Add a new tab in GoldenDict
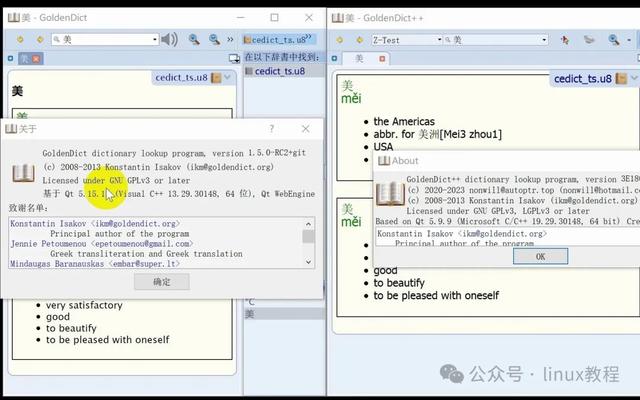The image size is (640, 400). tap(11, 59)
